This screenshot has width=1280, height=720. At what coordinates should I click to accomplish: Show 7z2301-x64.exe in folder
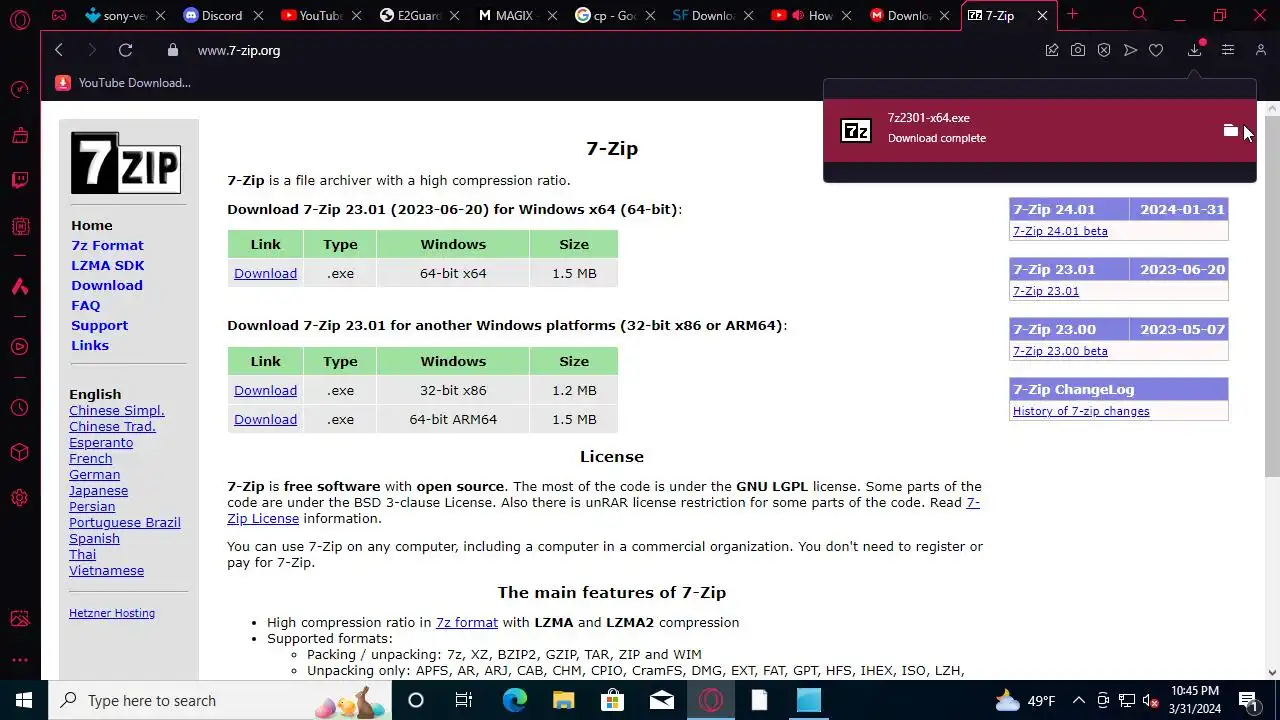1231,130
